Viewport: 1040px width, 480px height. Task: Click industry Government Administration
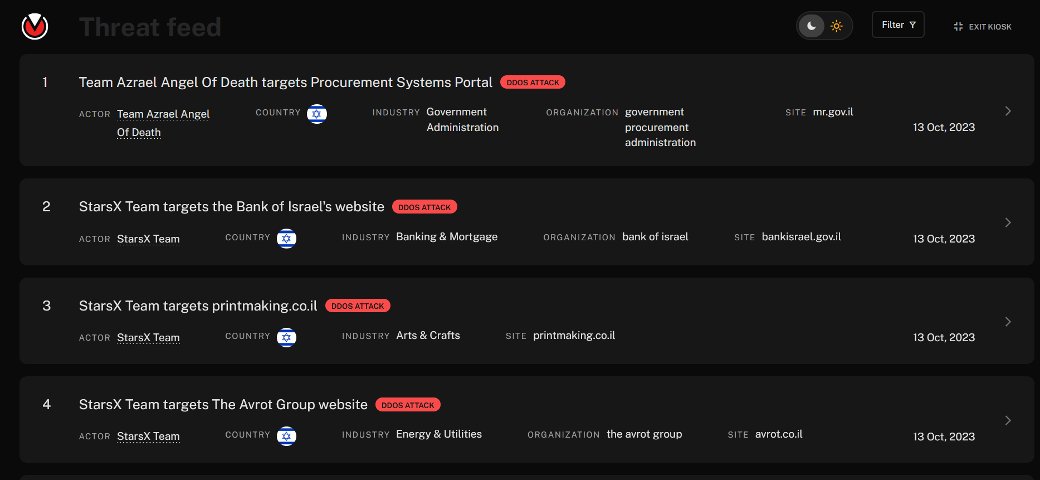coord(462,119)
